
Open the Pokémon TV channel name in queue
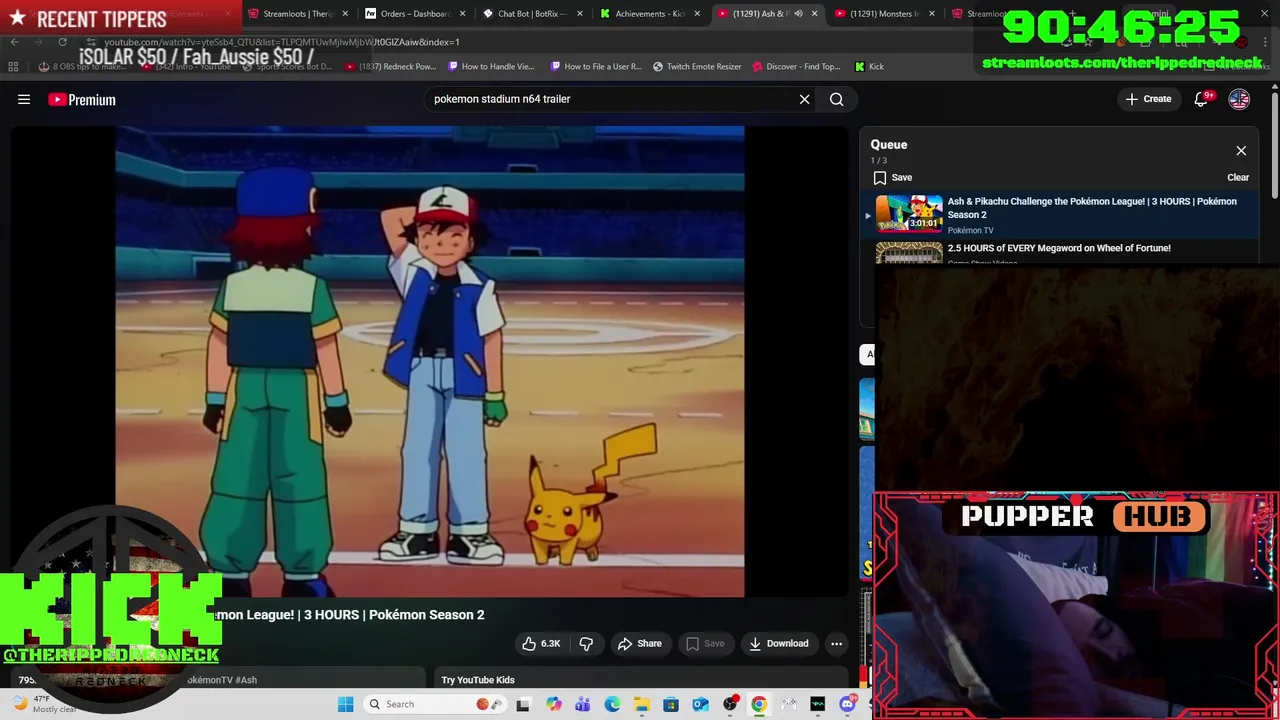pyautogui.click(x=970, y=230)
